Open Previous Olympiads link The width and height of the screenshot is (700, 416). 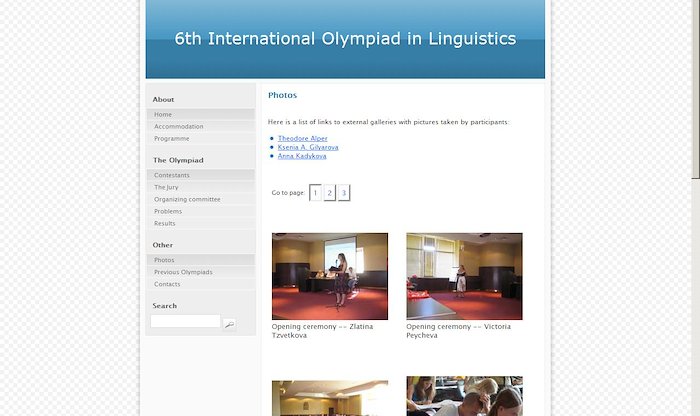coord(201,272)
